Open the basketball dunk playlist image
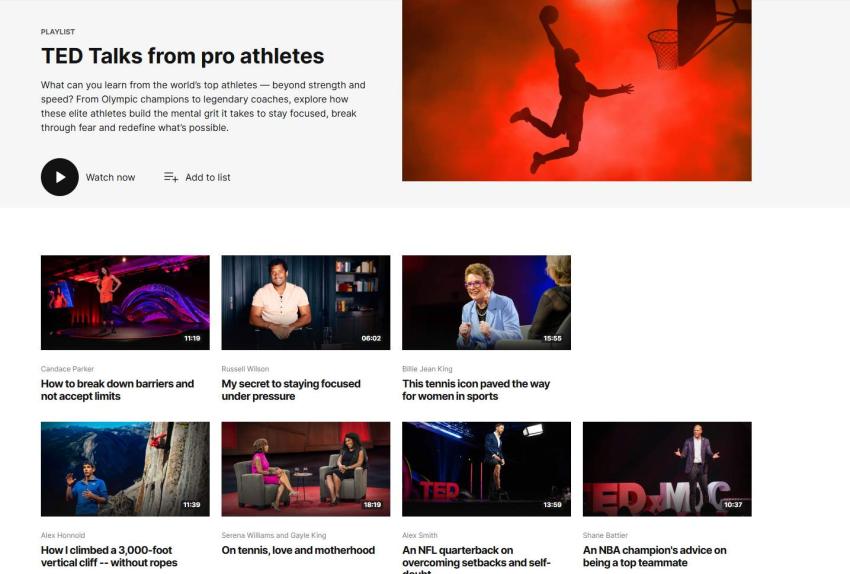The height and width of the screenshot is (574, 850). (577, 90)
